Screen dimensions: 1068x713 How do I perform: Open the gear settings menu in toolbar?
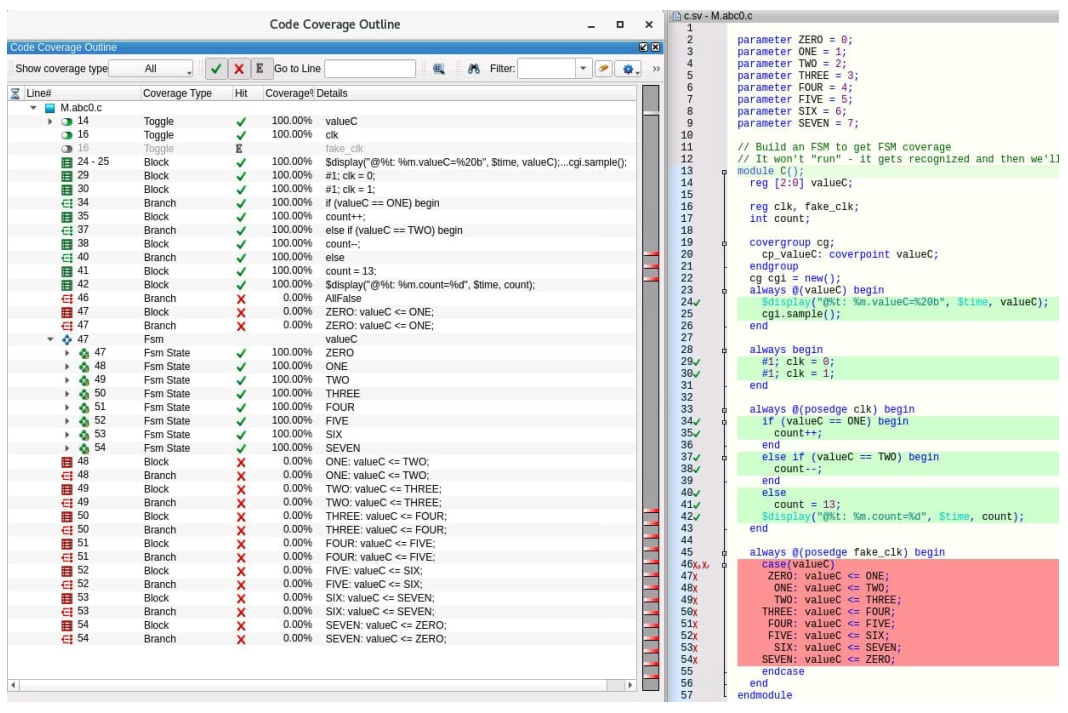pyautogui.click(x=628, y=69)
